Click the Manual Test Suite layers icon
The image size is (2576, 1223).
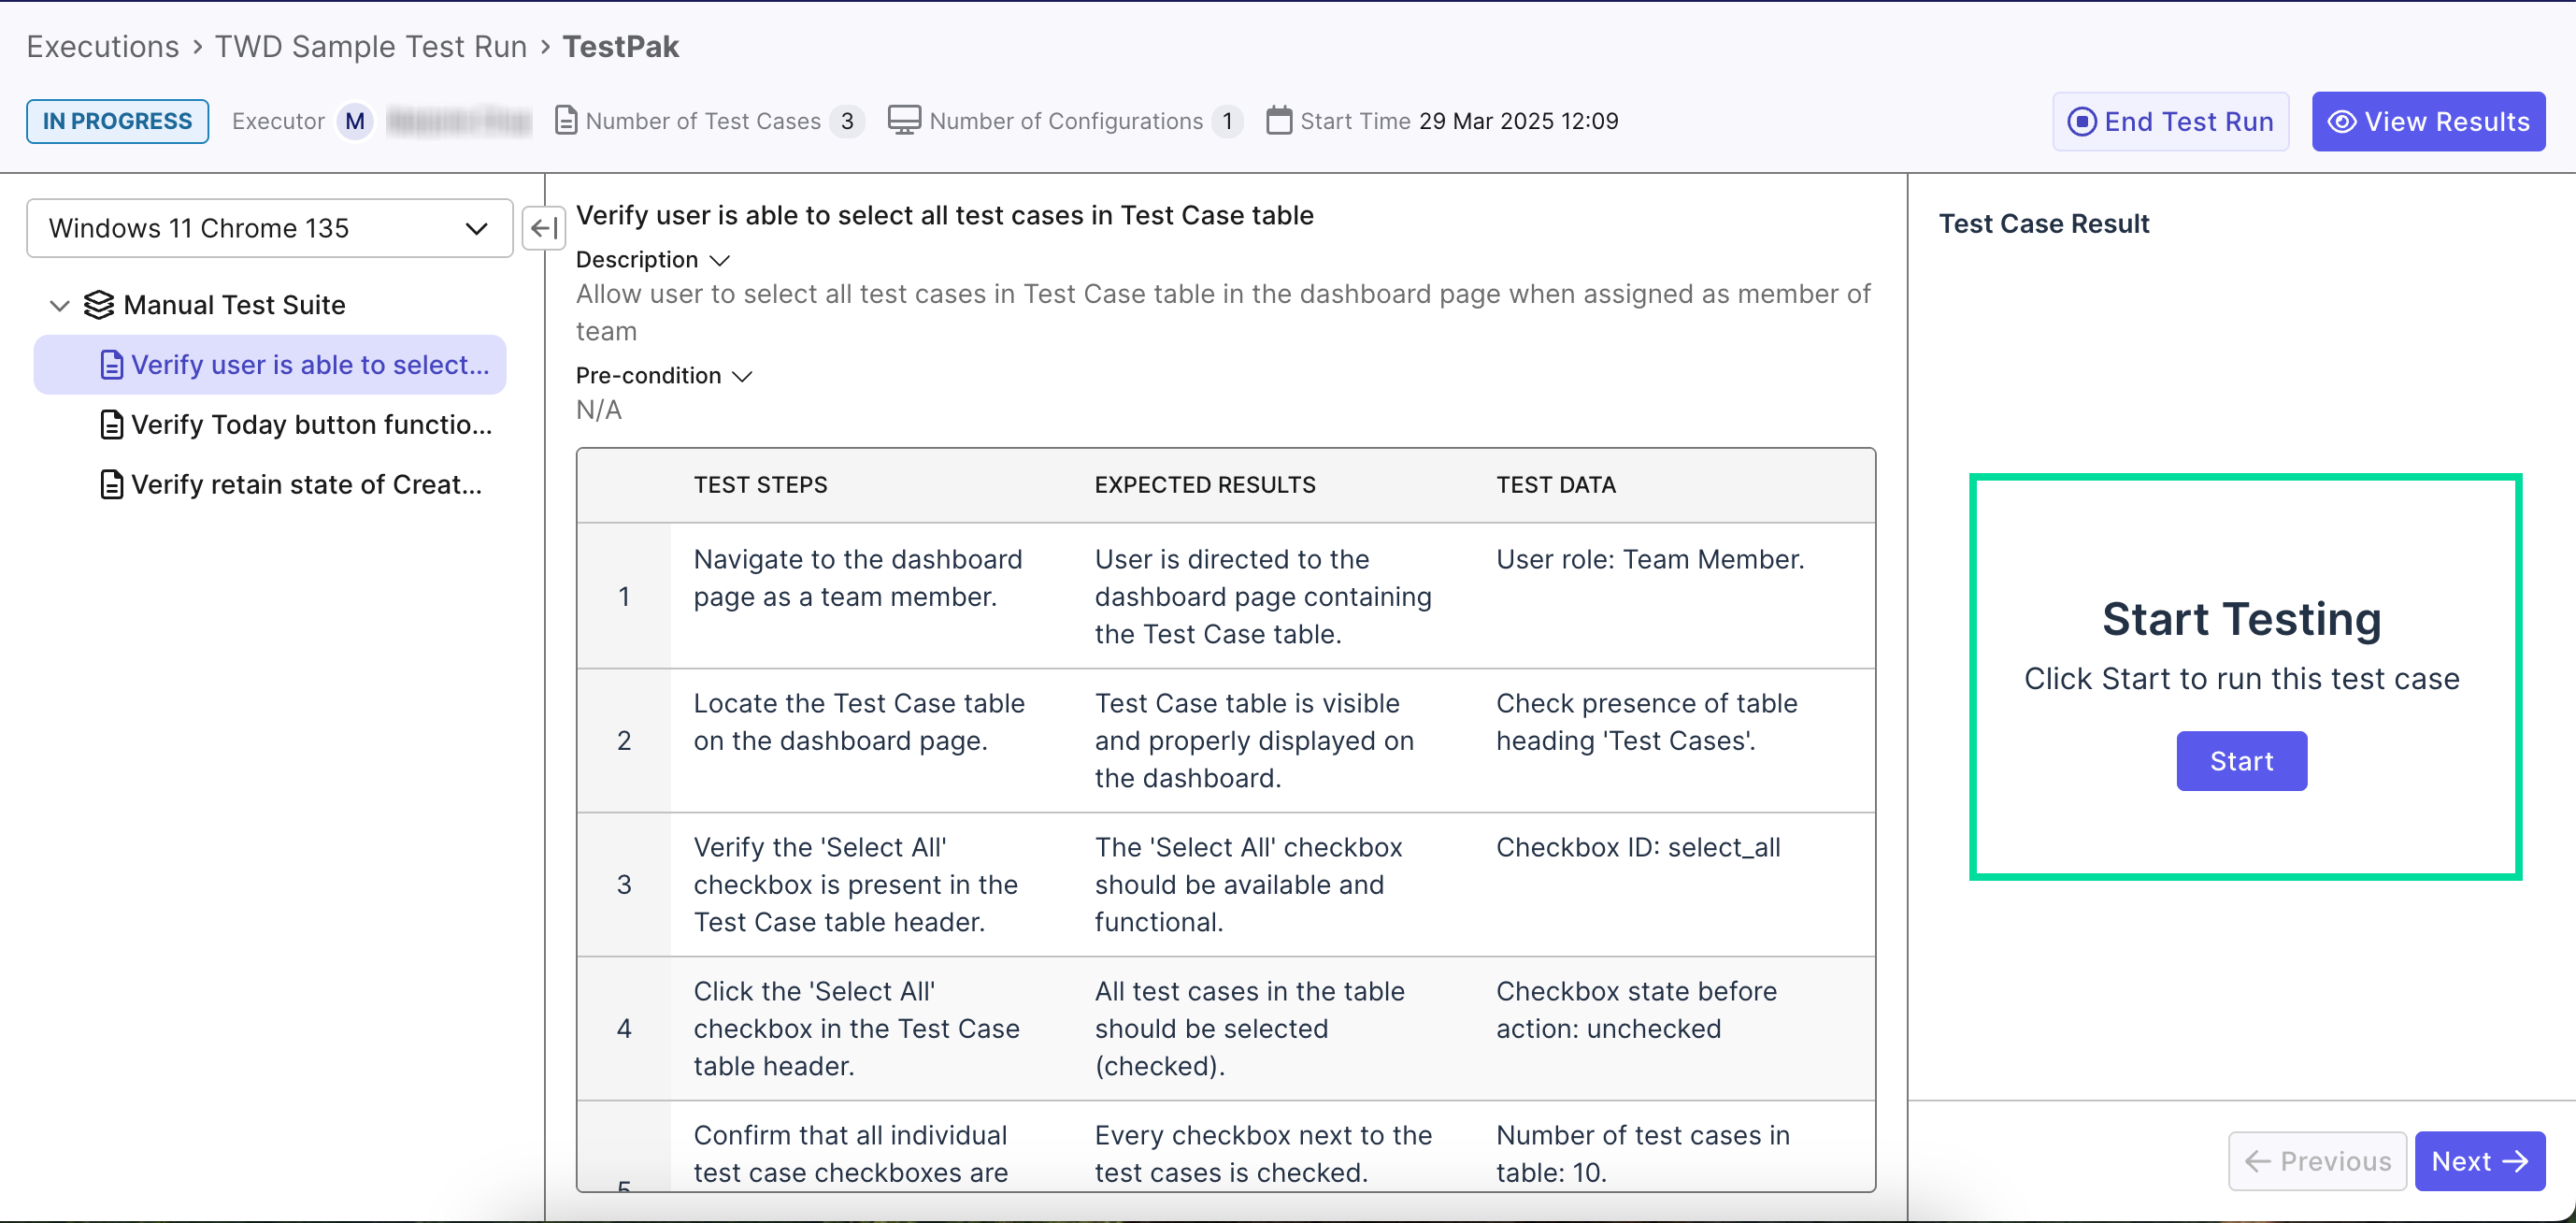(x=98, y=305)
